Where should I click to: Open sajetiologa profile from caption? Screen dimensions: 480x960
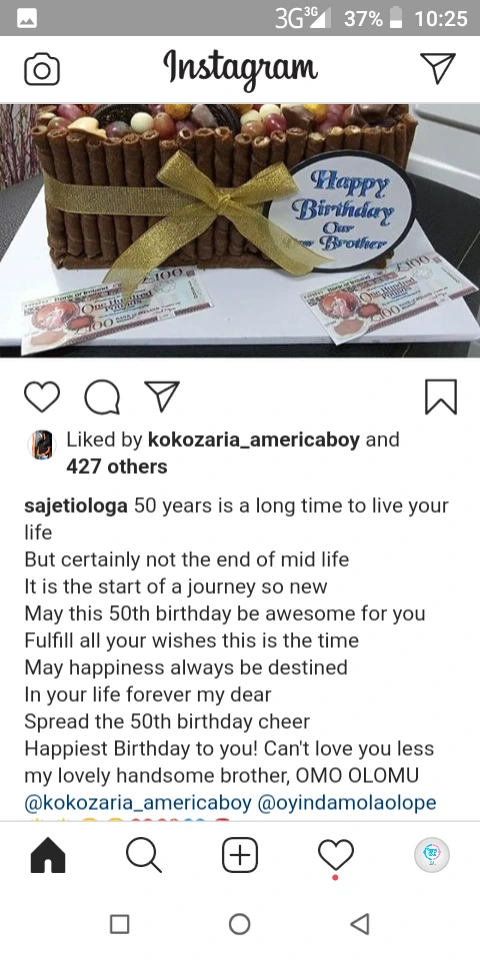[76, 506]
